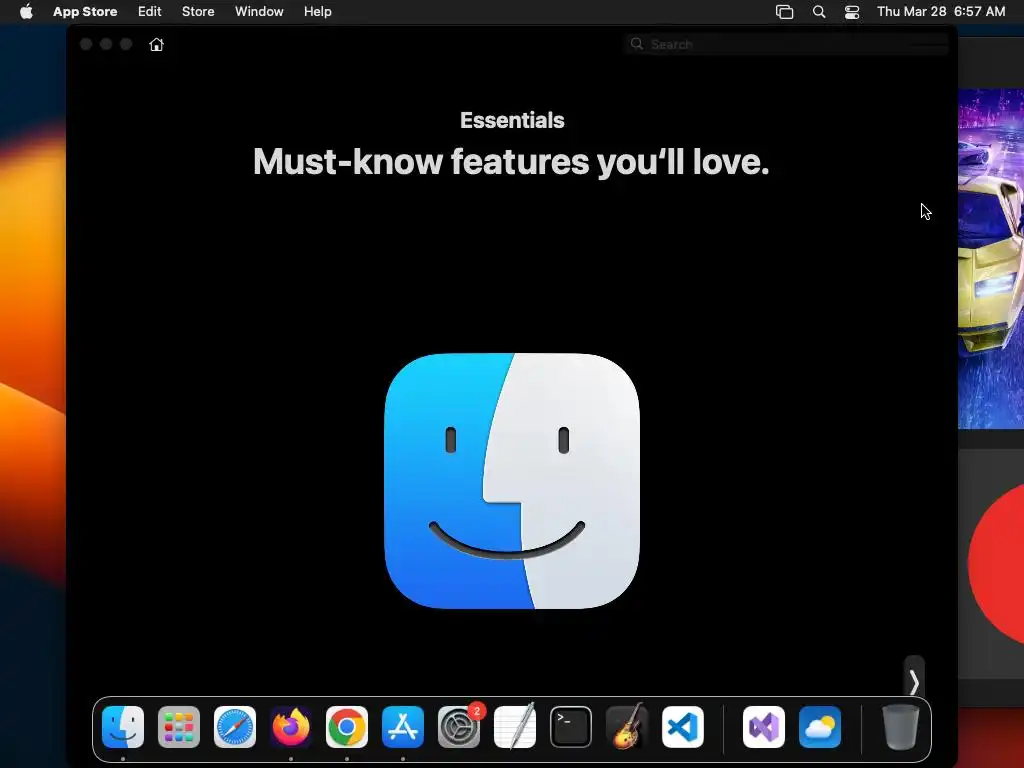Click the Search field in App Store
The width and height of the screenshot is (1024, 768).
pos(786,44)
